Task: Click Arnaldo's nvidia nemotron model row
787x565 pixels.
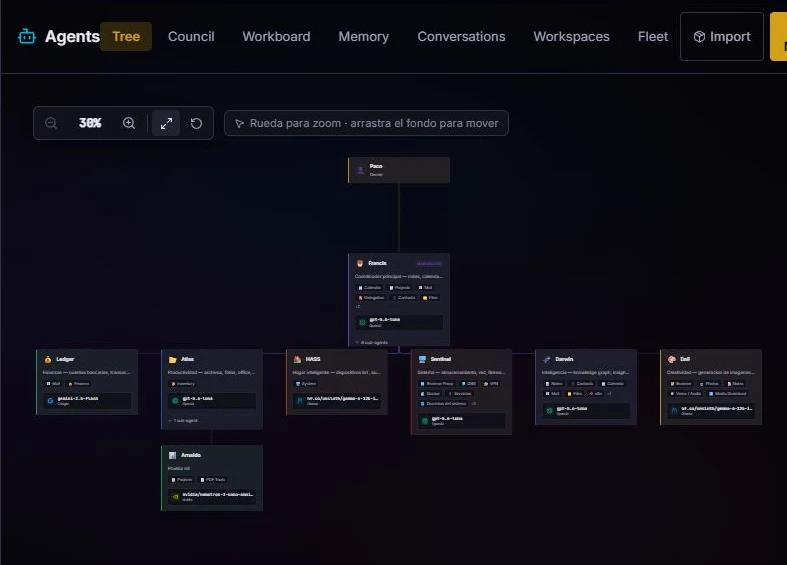Action: pyautogui.click(x=212, y=497)
